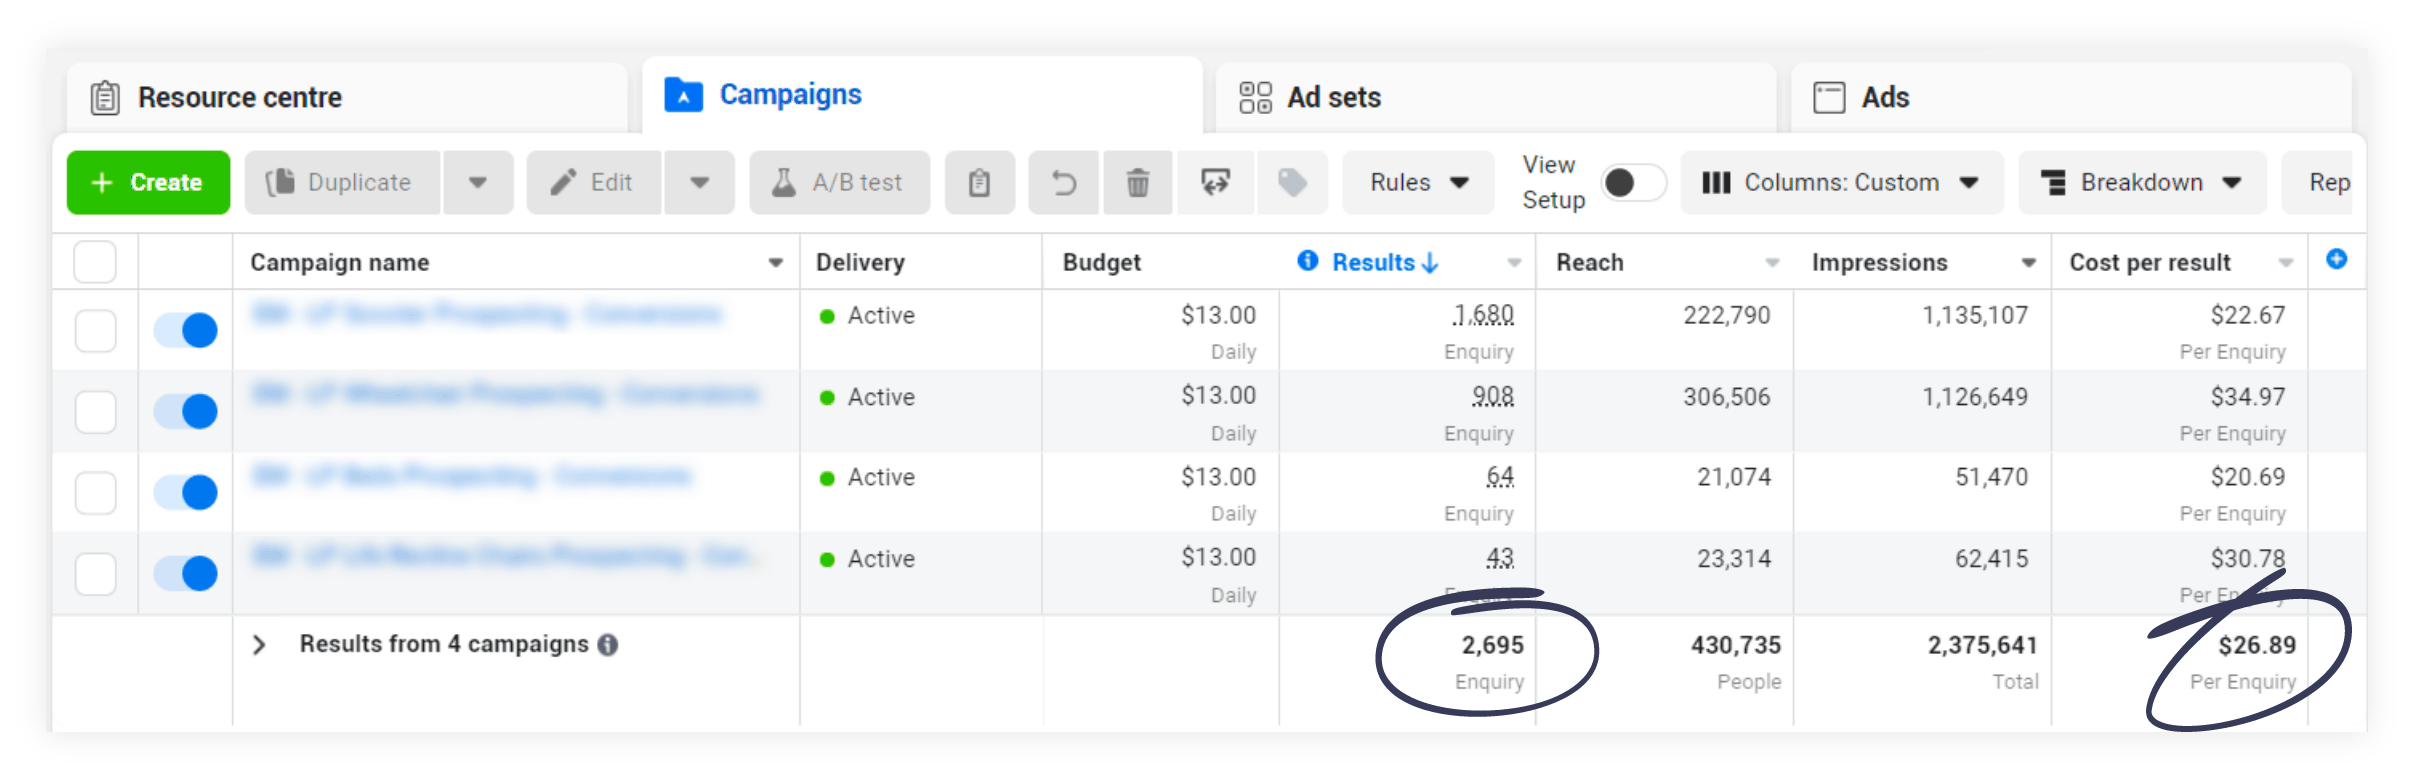Click the tag label icon
Viewport: 2414px width, 780px height.
pos(1292,183)
